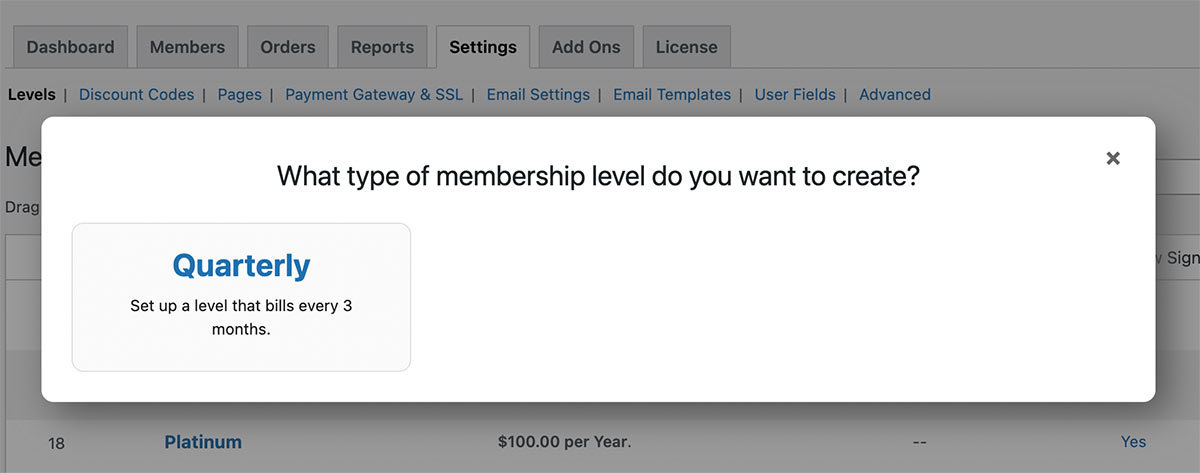
Task: Open the Platinum membership level
Action: (203, 442)
